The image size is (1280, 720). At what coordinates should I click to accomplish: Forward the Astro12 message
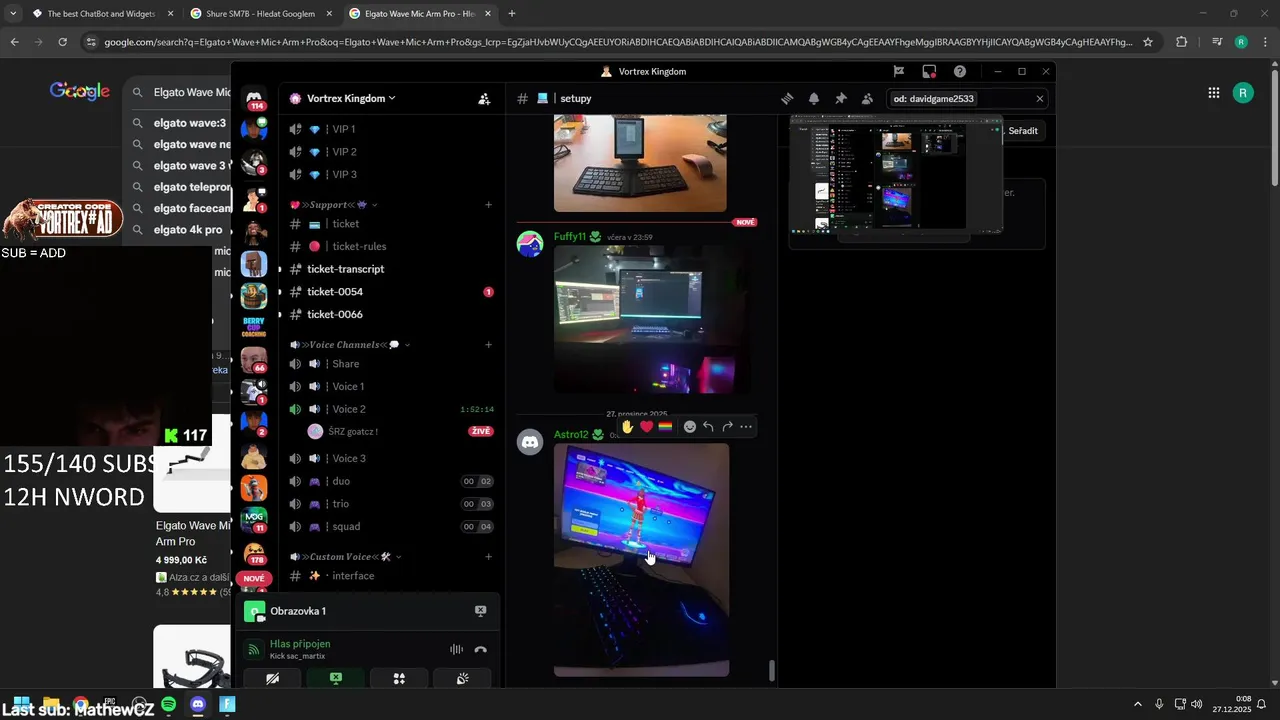click(x=727, y=427)
